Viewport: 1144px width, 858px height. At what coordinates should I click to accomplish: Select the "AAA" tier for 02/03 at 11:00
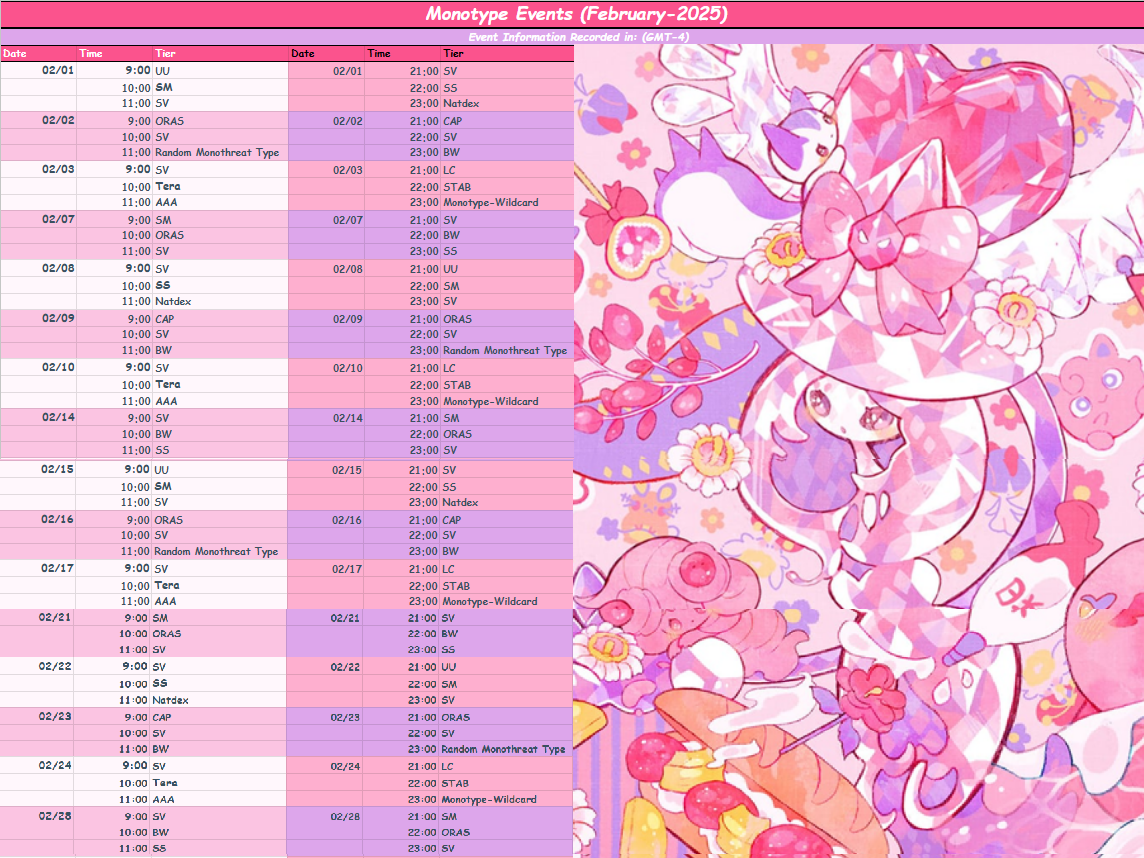click(x=166, y=203)
